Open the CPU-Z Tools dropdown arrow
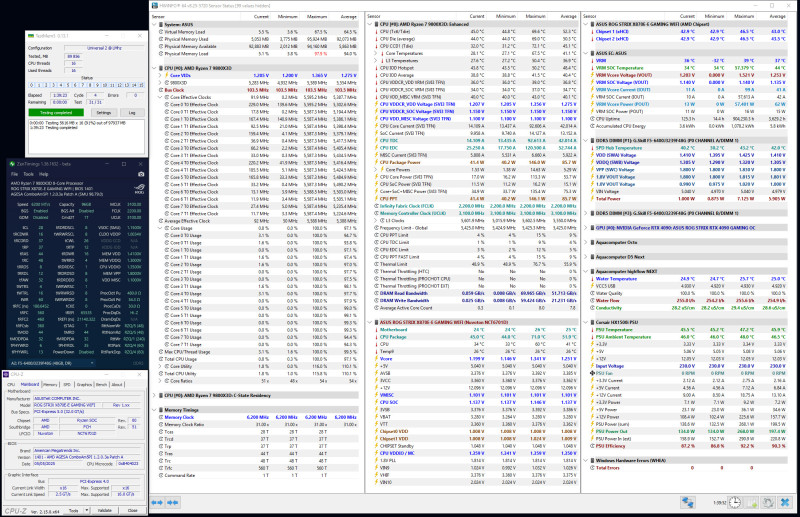This screenshot has width=800, height=517. pyautogui.click(x=87, y=510)
